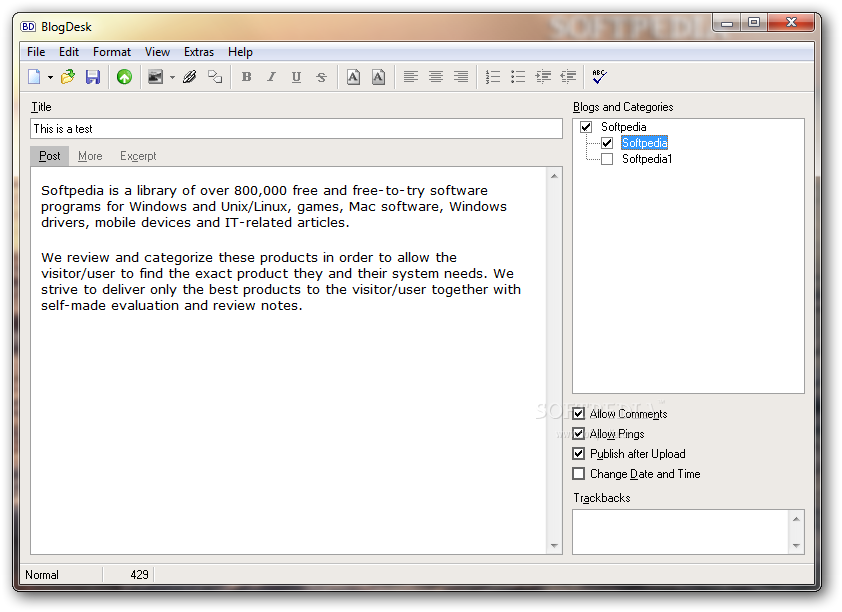Image resolution: width=842 pixels, height=612 pixels.
Task: Uncheck the top-level Softpedia blog checkbox
Action: pyautogui.click(x=586, y=127)
